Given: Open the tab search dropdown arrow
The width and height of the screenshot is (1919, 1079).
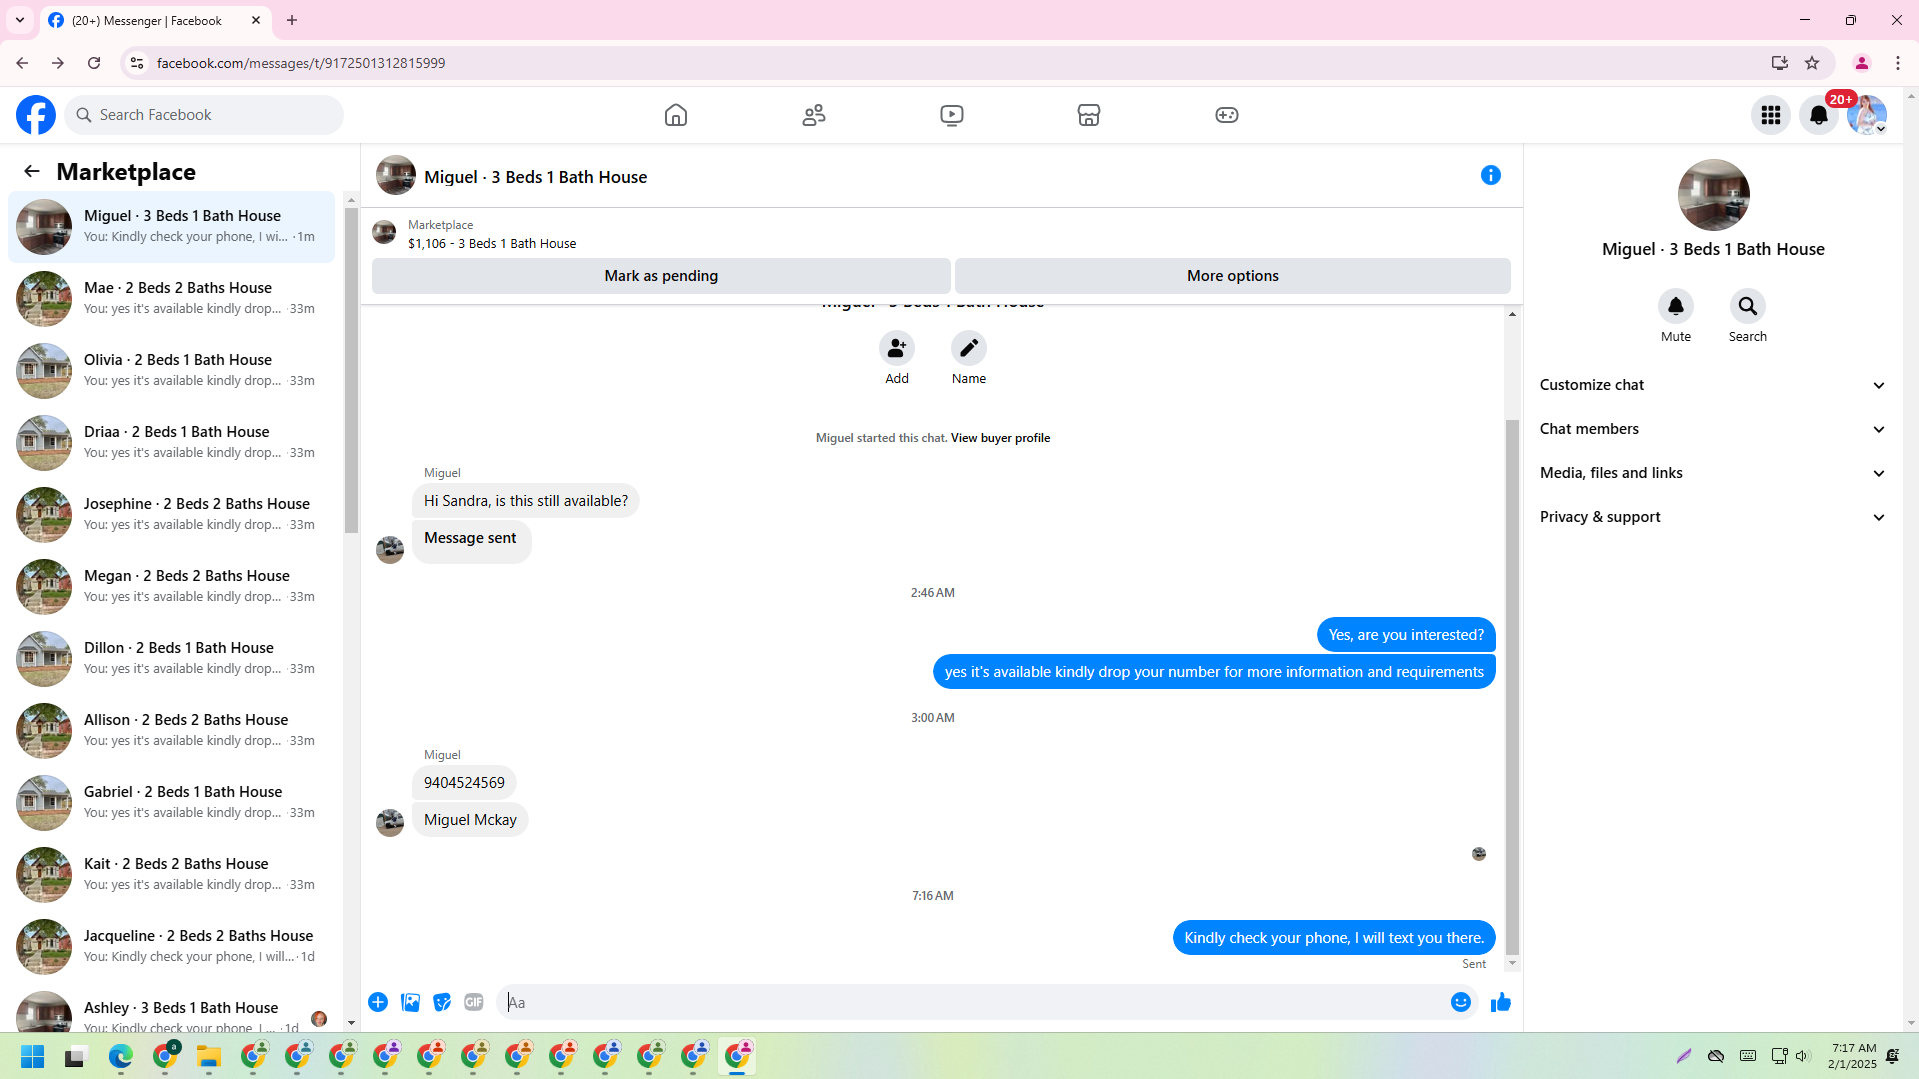Looking at the screenshot, I should click(x=20, y=20).
